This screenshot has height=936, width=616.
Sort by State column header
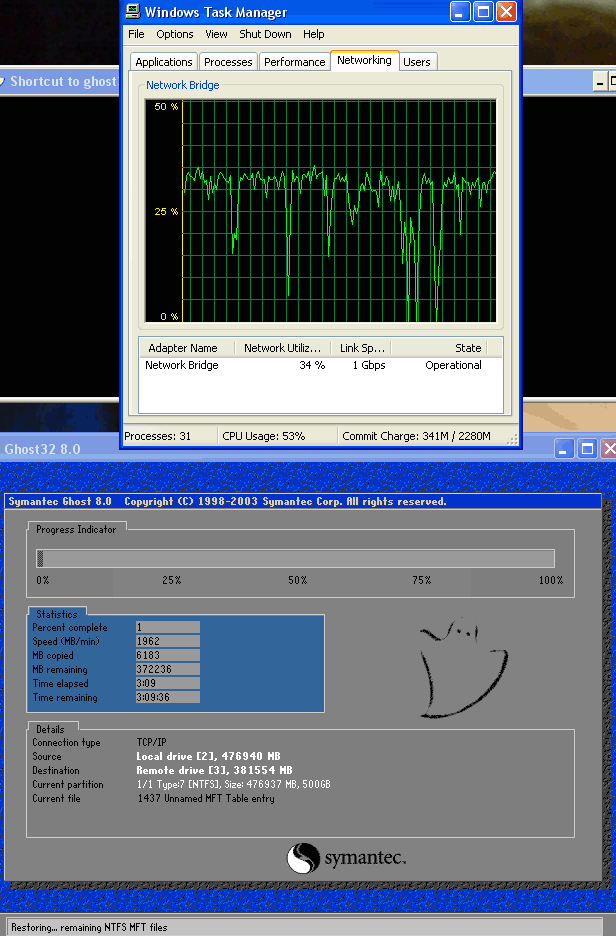click(x=439, y=347)
